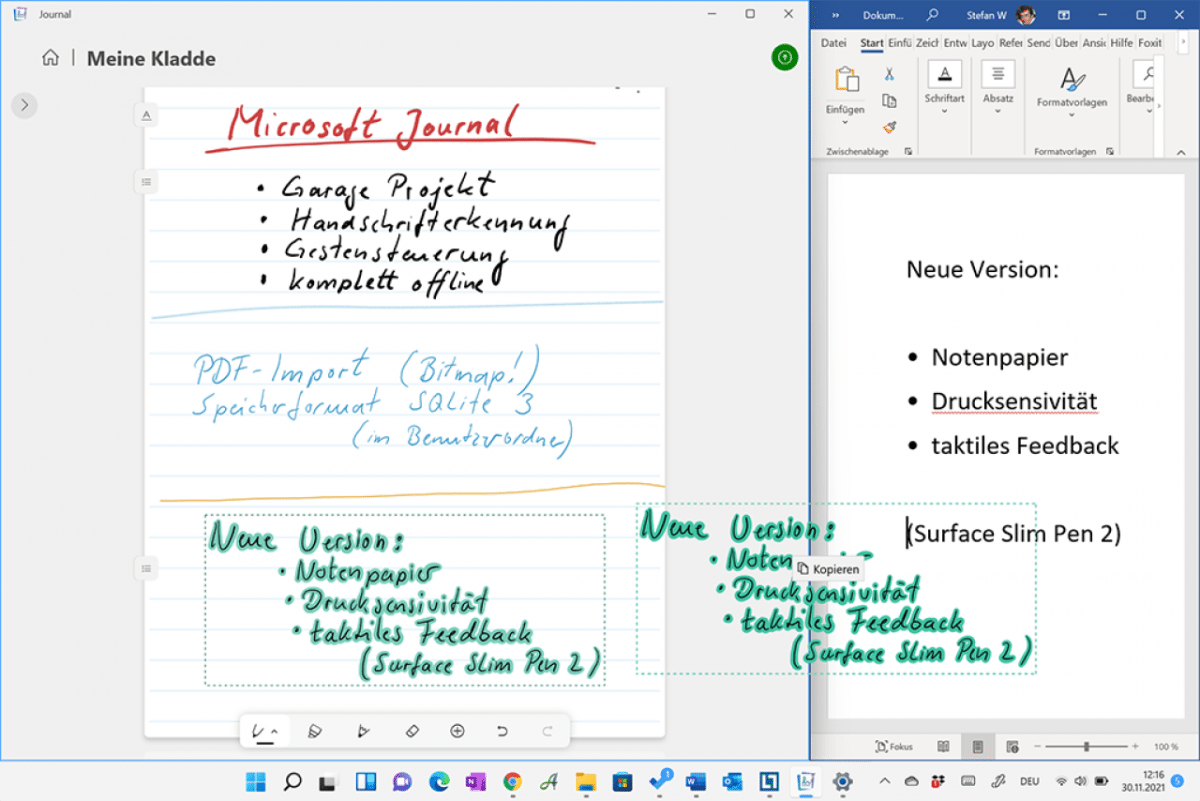Click the undo arrow in Journal toolbar
Image resolution: width=1200 pixels, height=801 pixels.
click(x=502, y=731)
